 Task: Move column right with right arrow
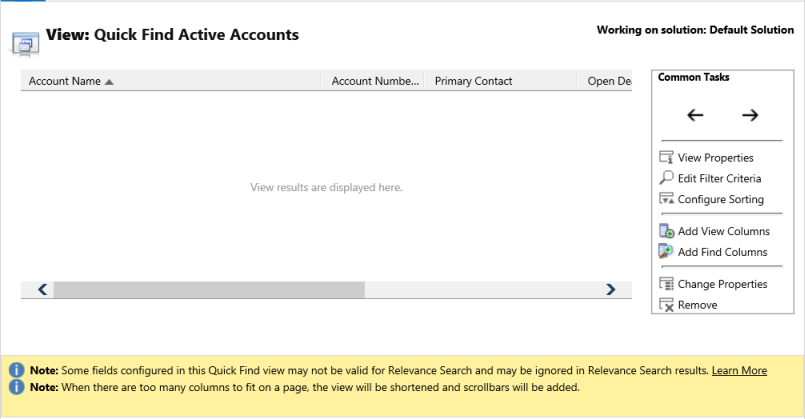750,115
